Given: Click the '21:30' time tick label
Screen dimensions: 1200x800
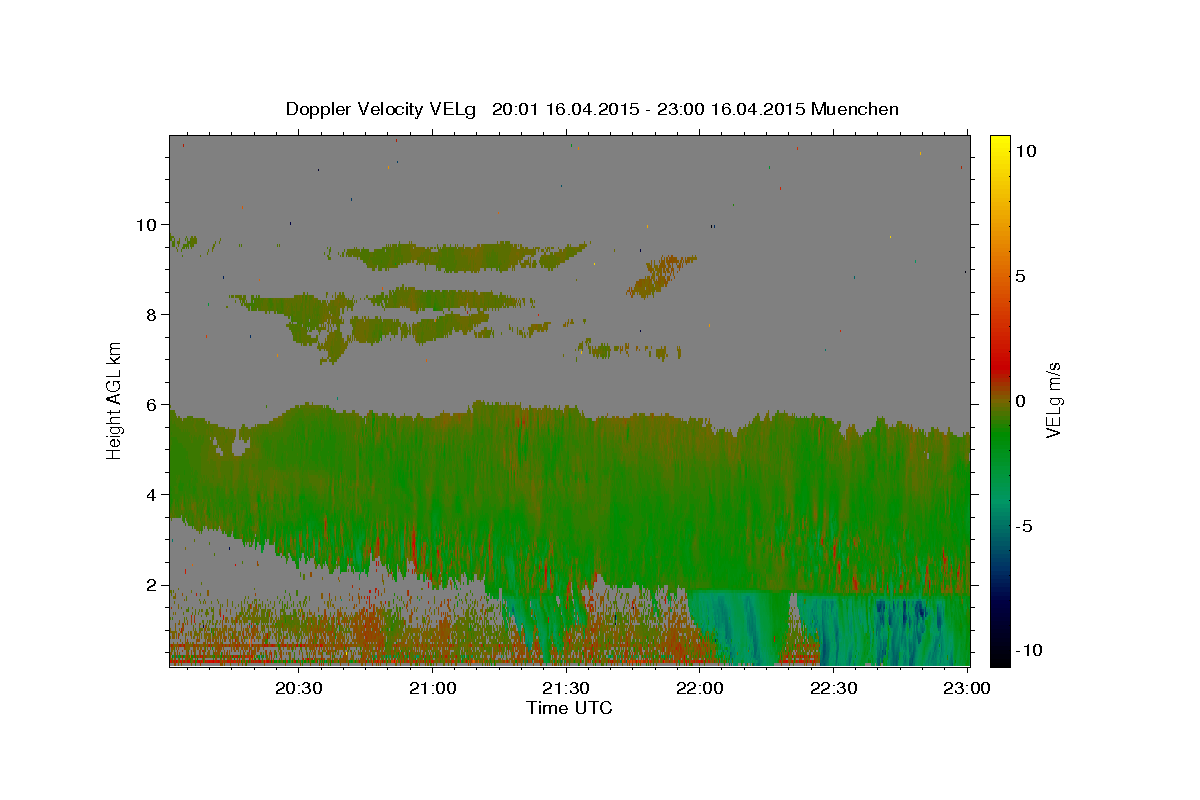Looking at the screenshot, I should point(567,688).
